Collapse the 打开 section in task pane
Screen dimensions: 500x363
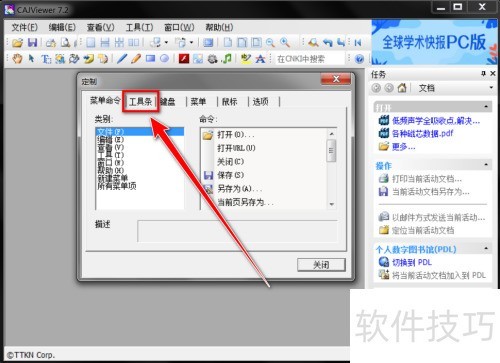pyautogui.click(x=486, y=107)
